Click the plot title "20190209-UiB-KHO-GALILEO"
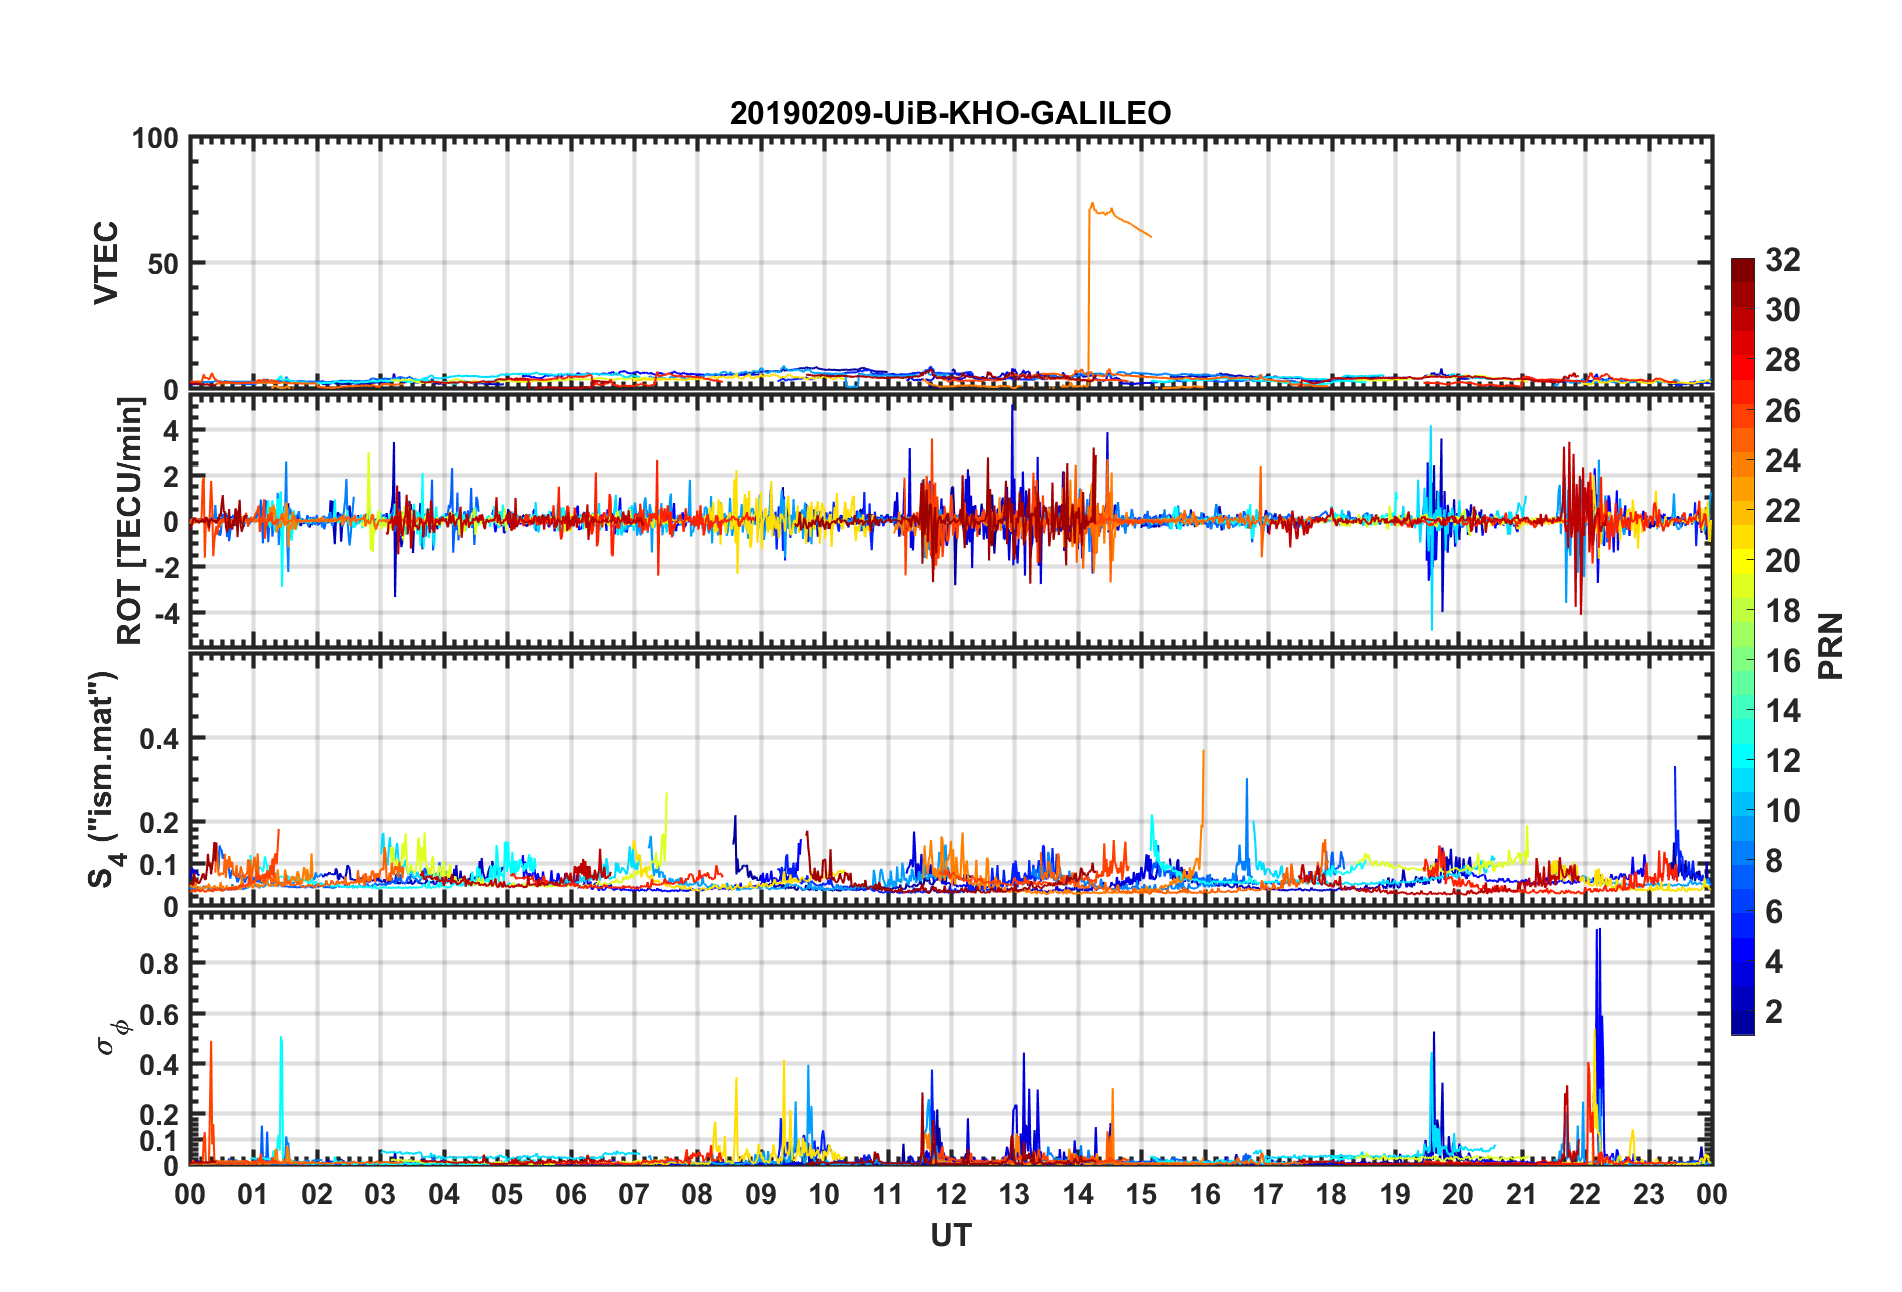The width and height of the screenshot is (1902, 1292). (950, 113)
